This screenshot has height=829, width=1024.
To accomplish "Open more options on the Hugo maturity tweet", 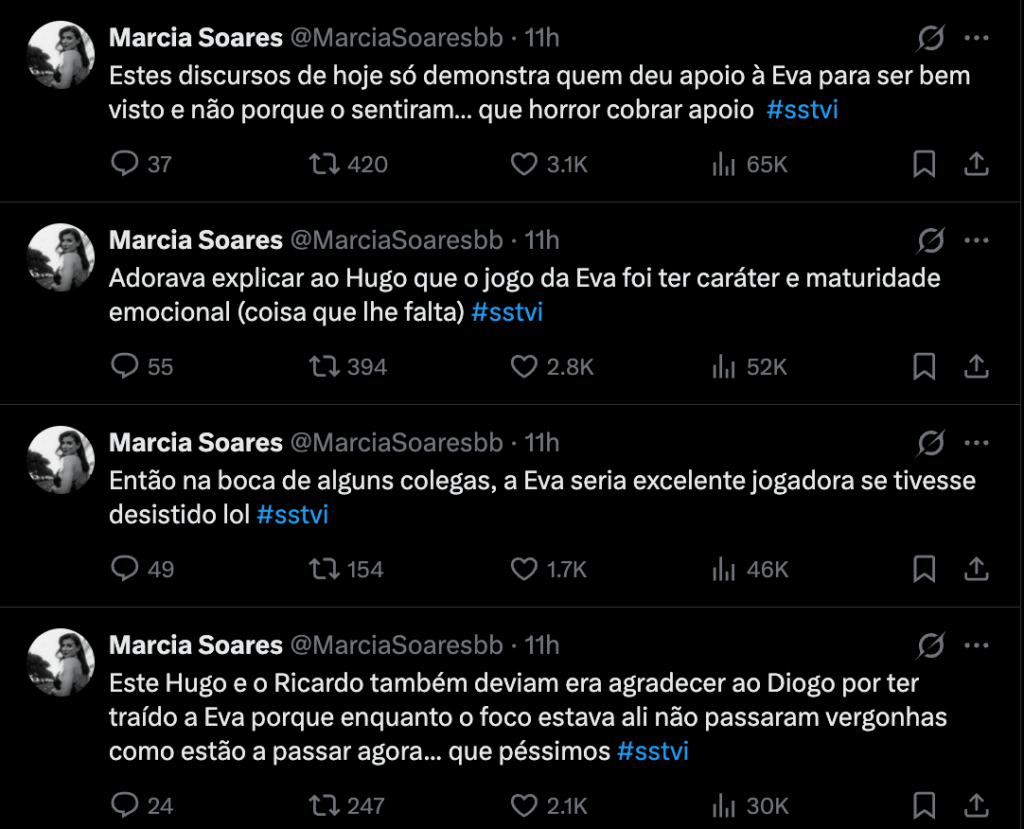I will tap(976, 241).
